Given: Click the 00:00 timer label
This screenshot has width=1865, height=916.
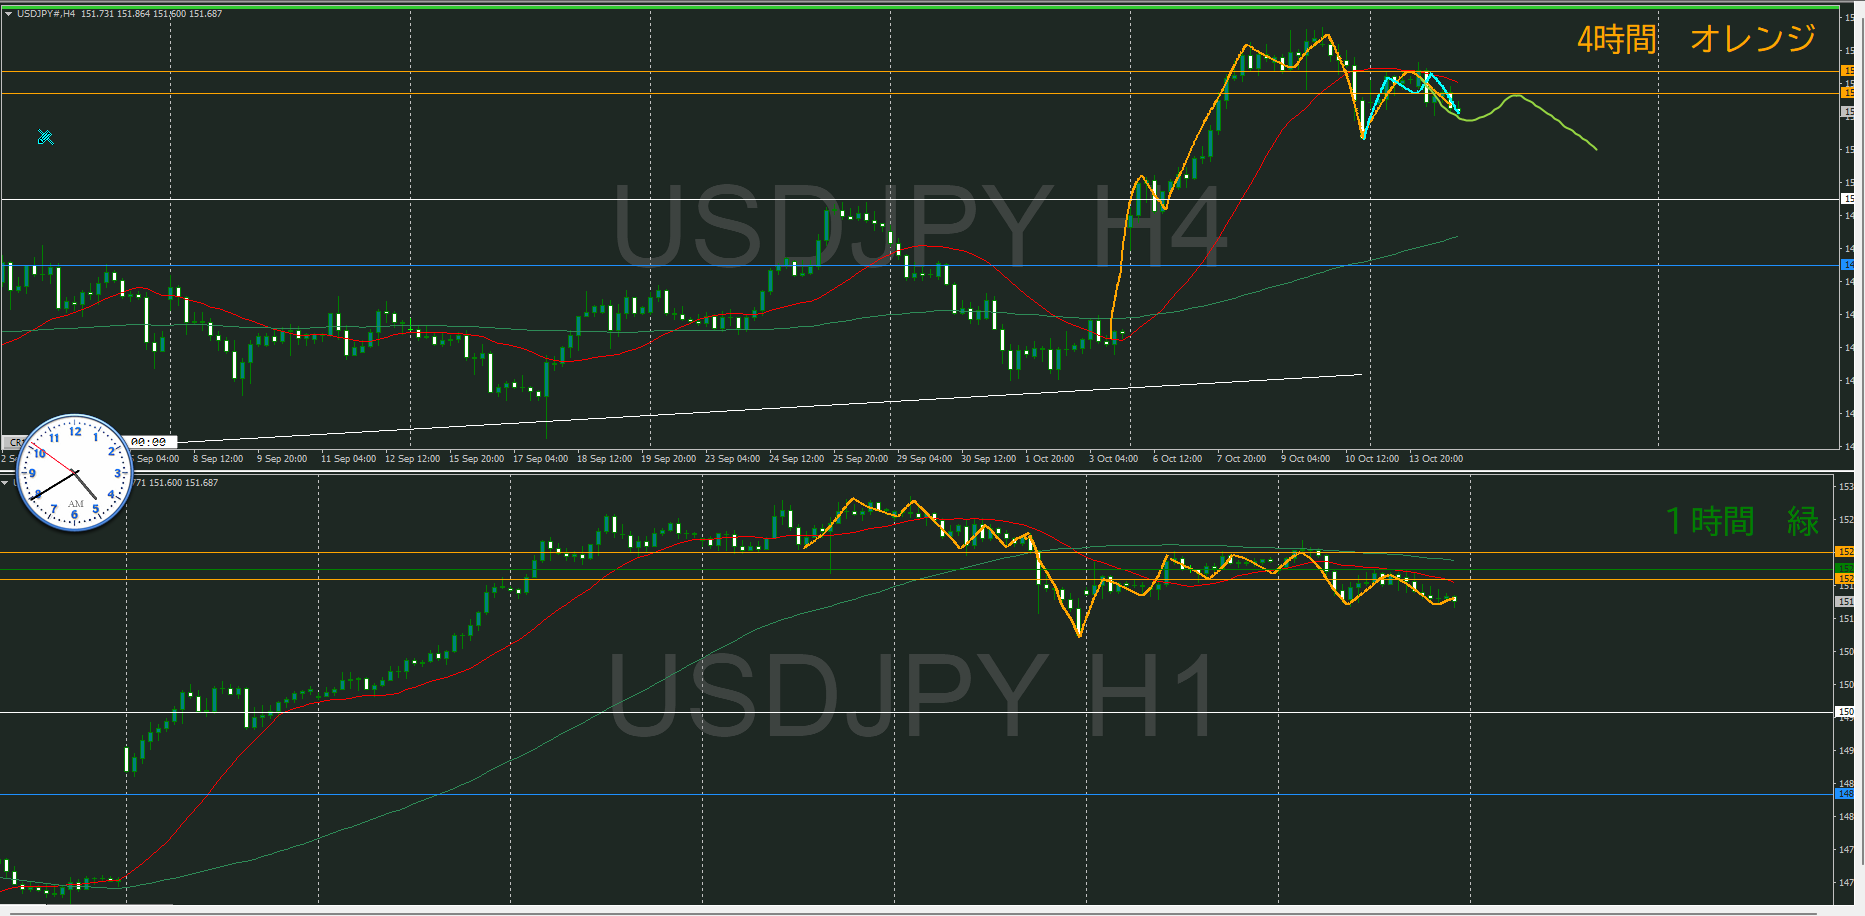Looking at the screenshot, I should pyautogui.click(x=149, y=442).
